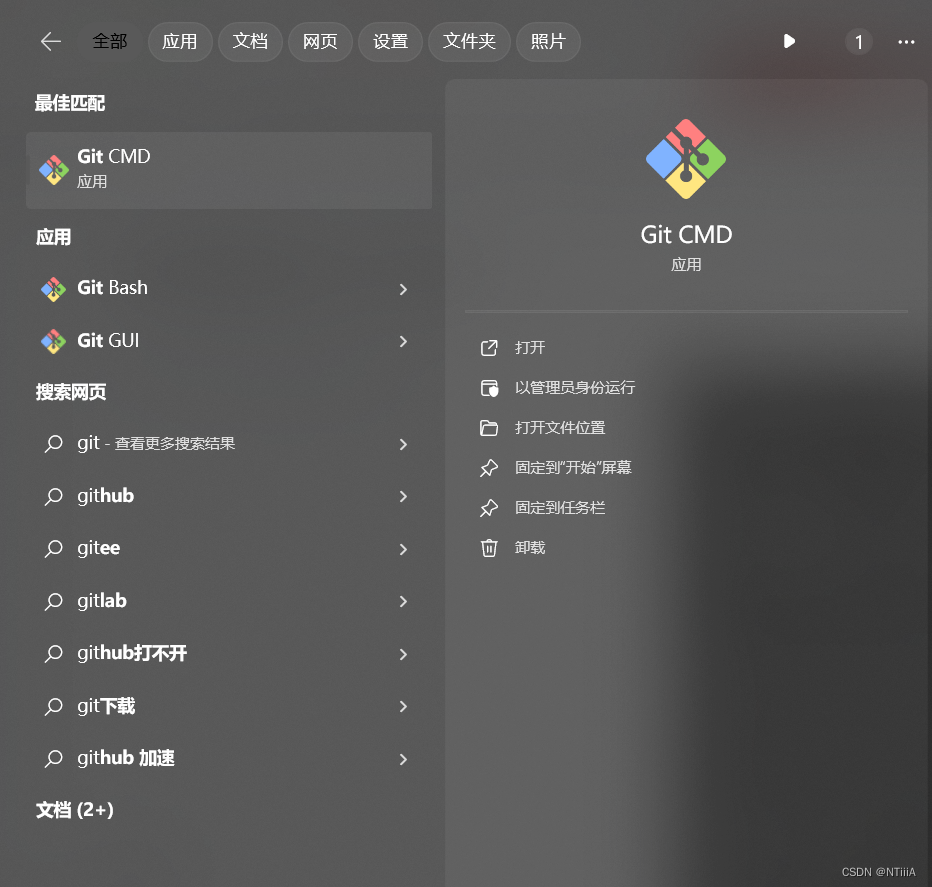
Task: Click the Git CMD title in preview pane
Action: click(x=686, y=235)
